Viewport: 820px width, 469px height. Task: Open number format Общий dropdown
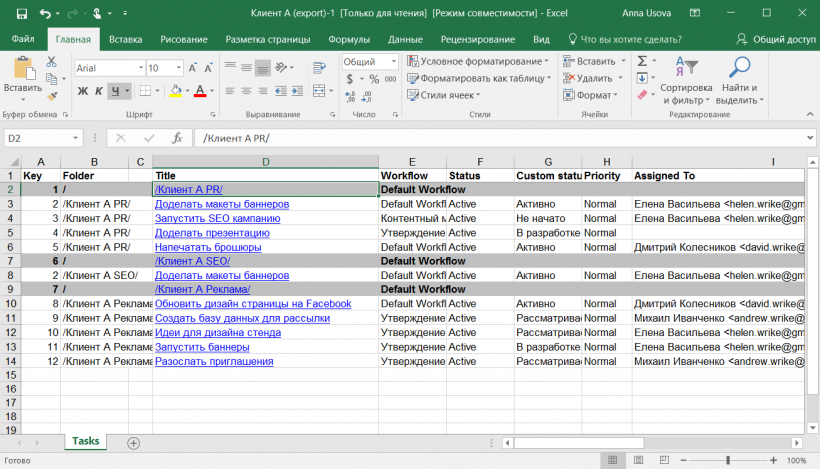(x=394, y=62)
